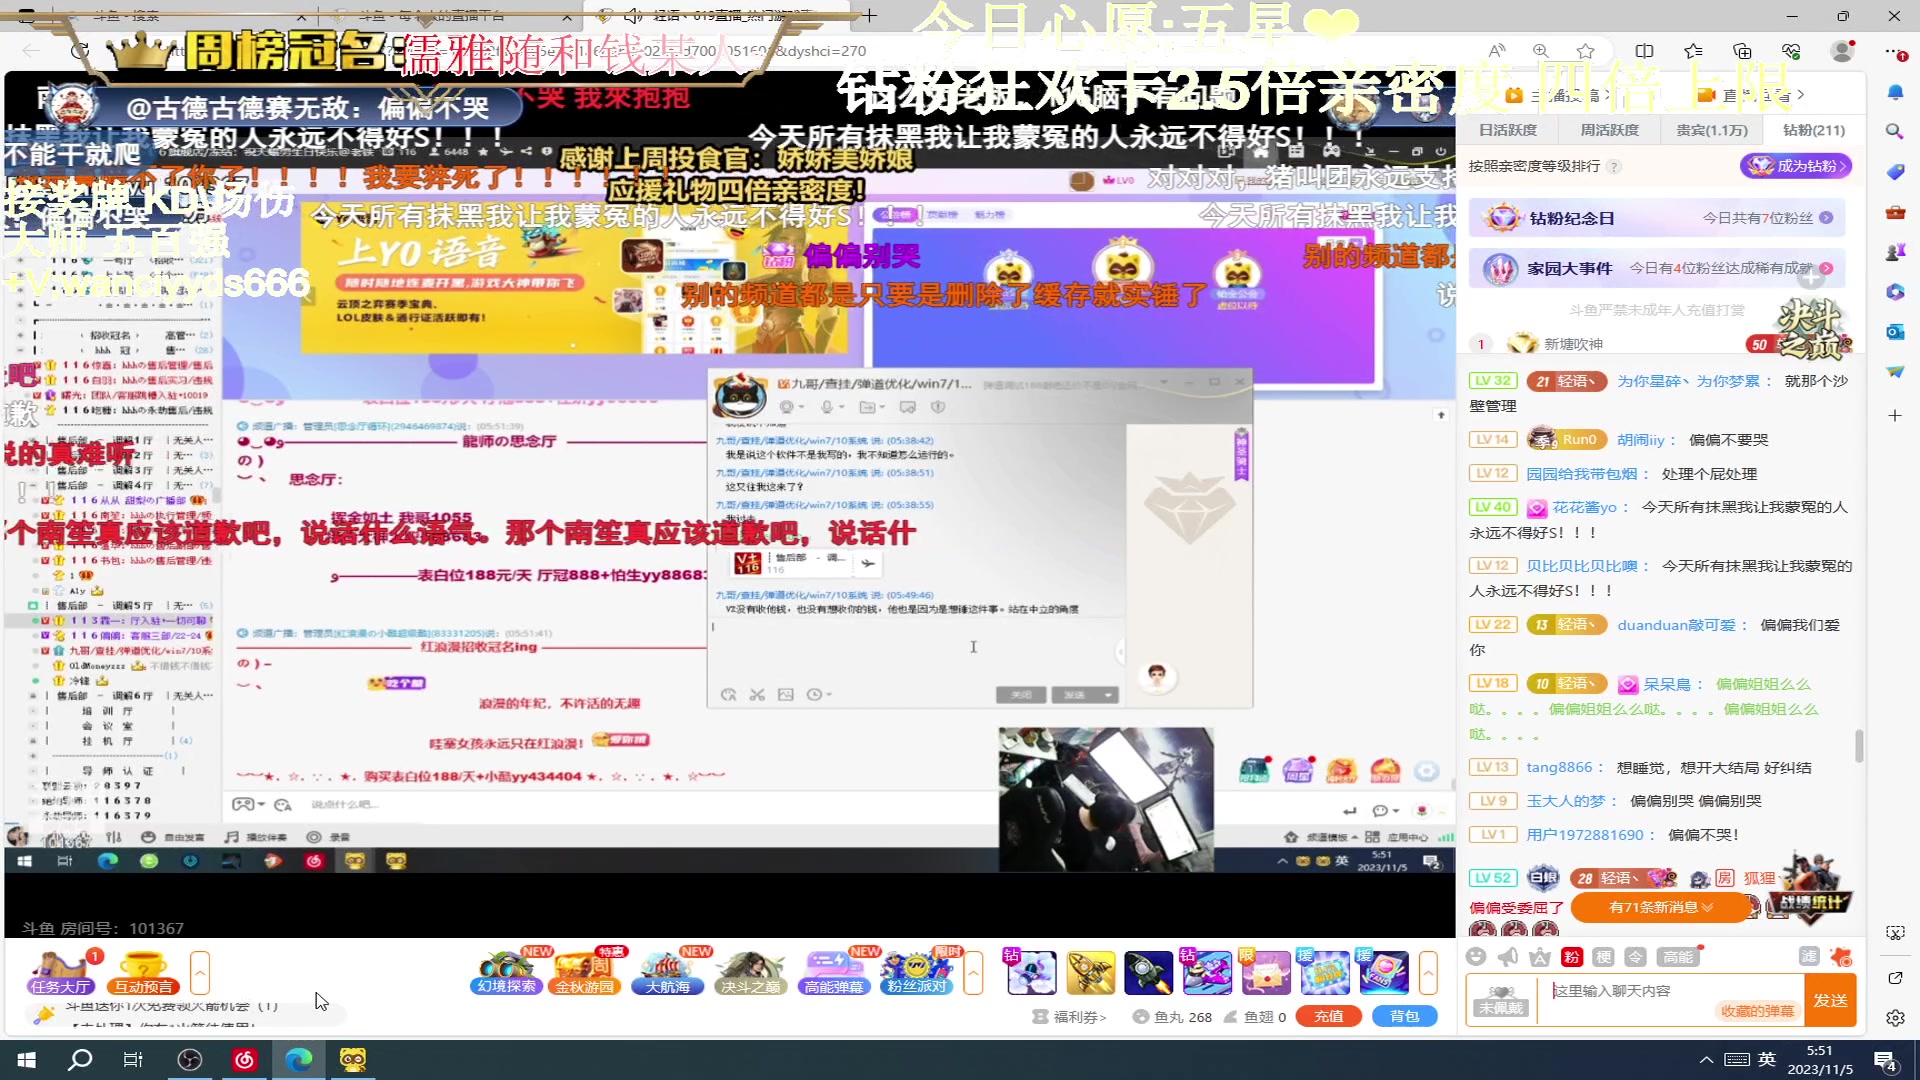The height and width of the screenshot is (1080, 1920).
Task: Open the notification bell in Edge sidebar
Action: (1895, 92)
